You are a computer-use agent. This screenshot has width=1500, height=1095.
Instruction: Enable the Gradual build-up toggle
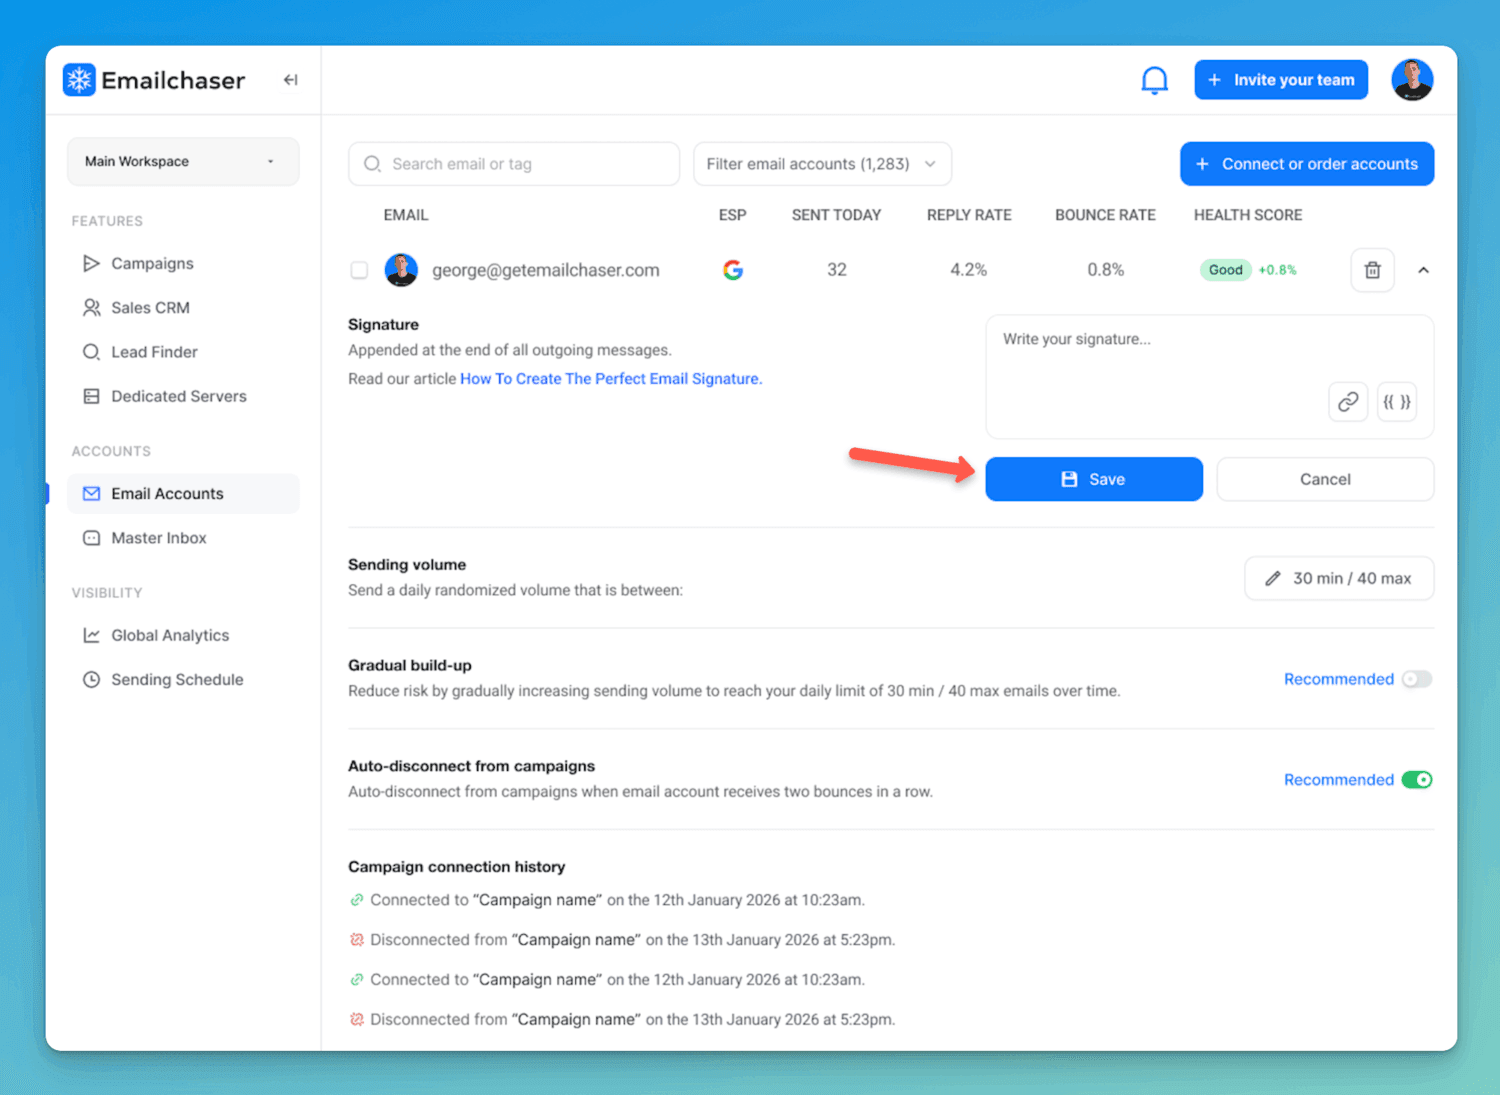(x=1416, y=679)
